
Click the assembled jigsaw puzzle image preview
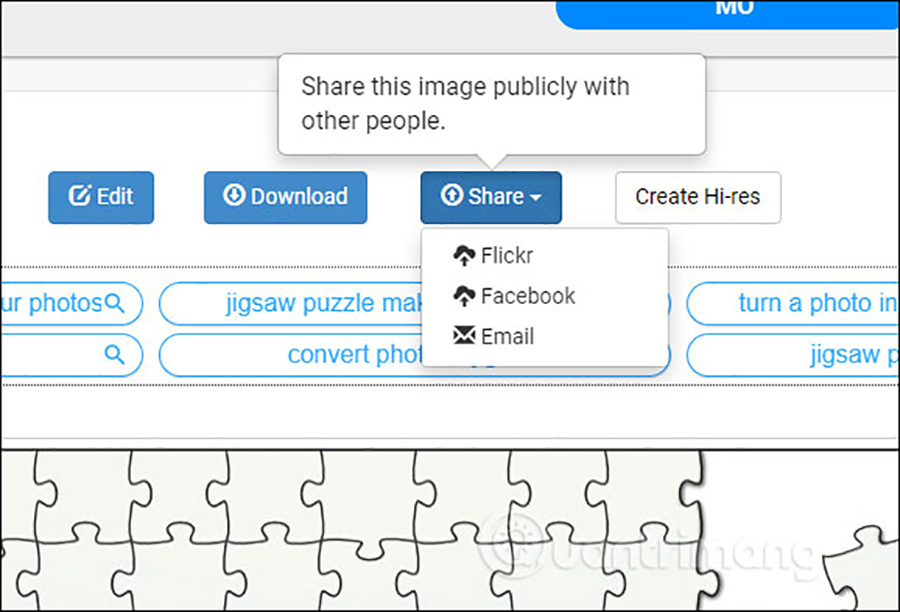click(350, 530)
